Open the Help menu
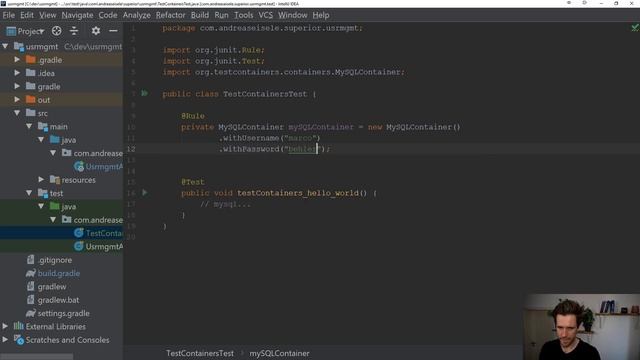The width and height of the screenshot is (640, 360). point(321,15)
